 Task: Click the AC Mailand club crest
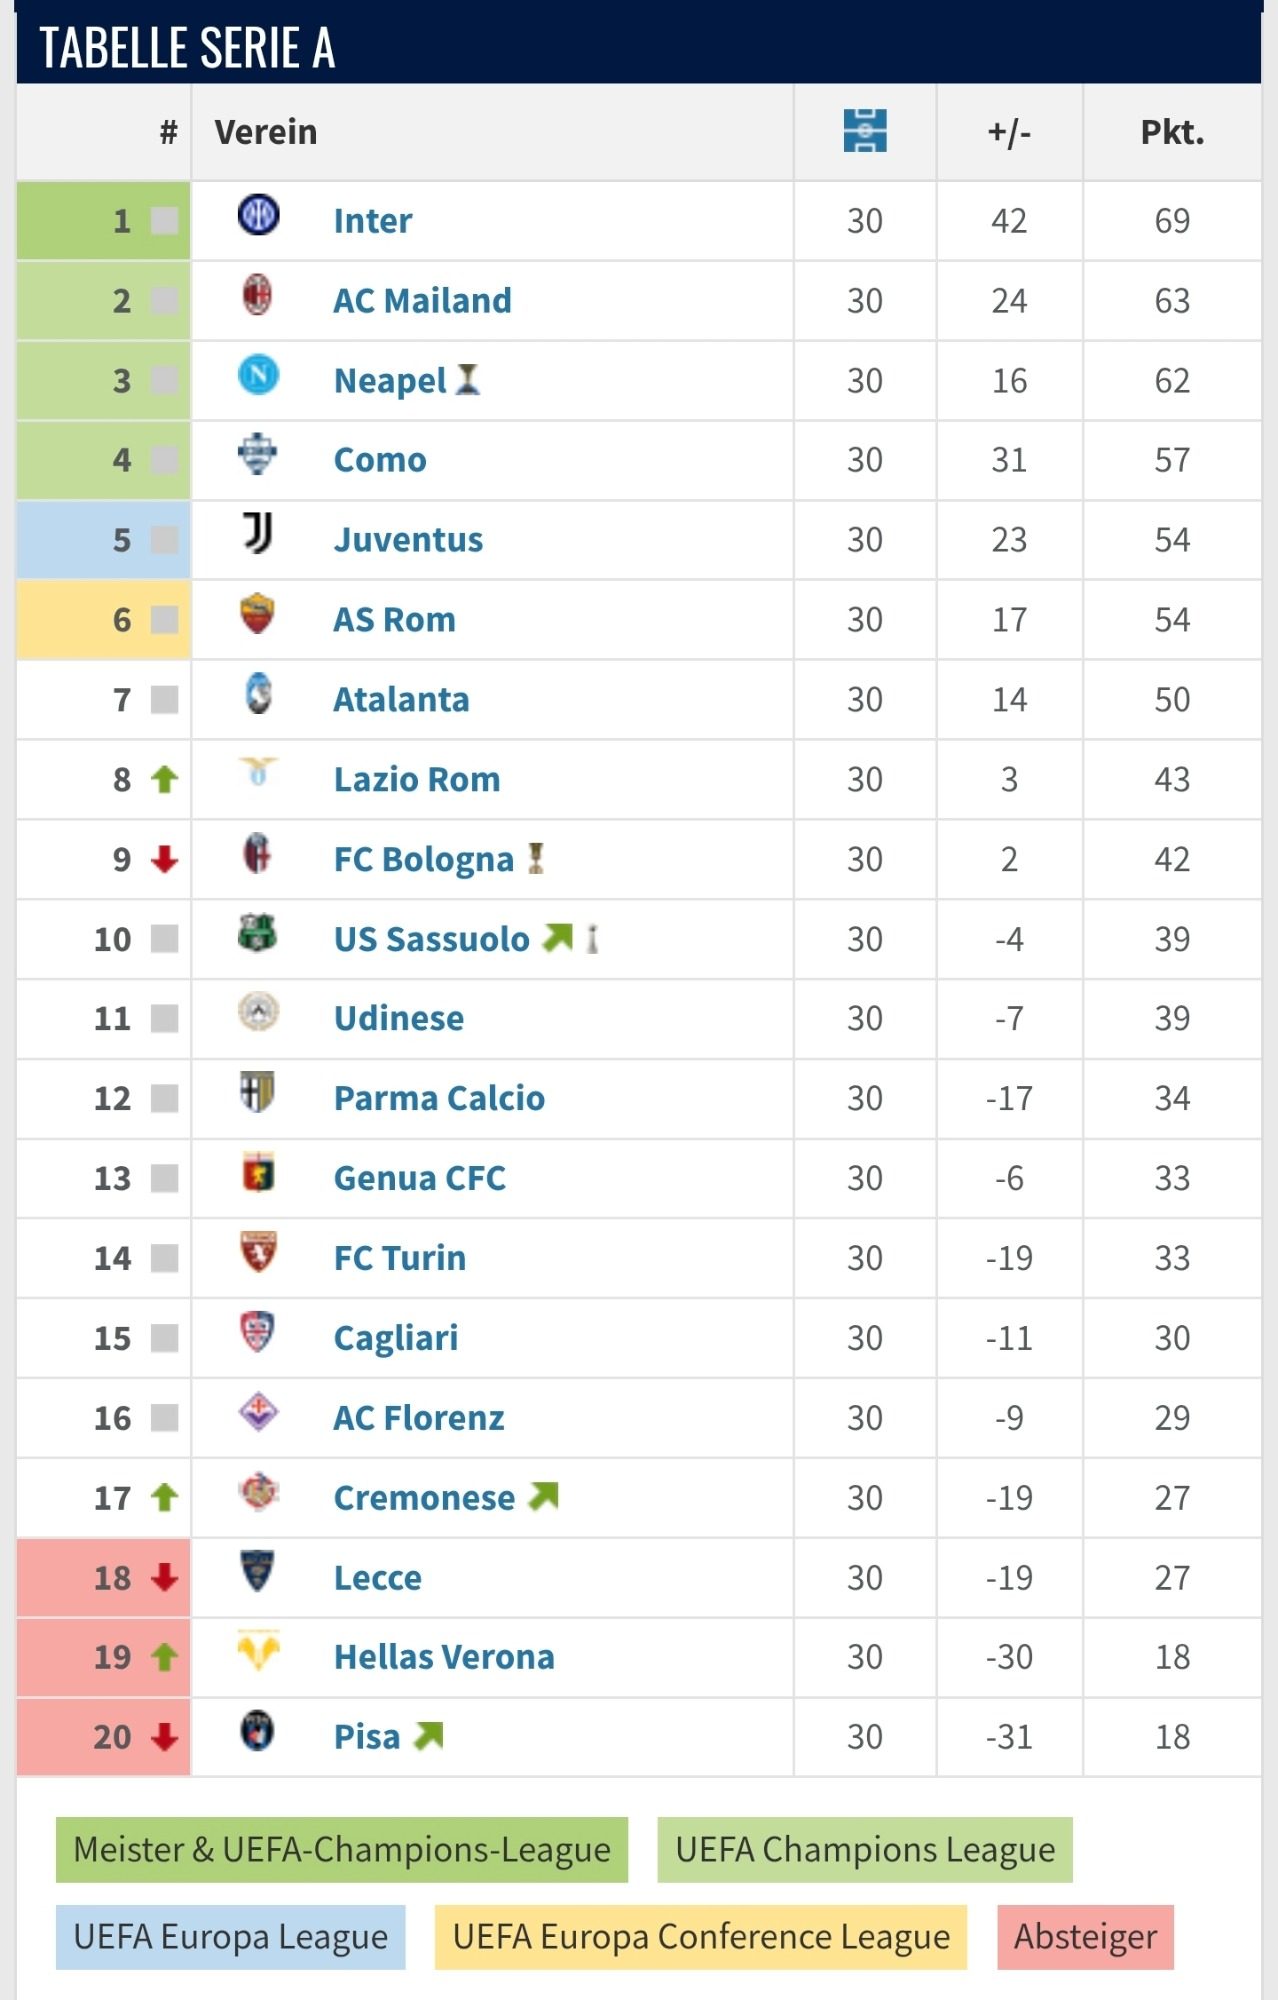[x=258, y=296]
